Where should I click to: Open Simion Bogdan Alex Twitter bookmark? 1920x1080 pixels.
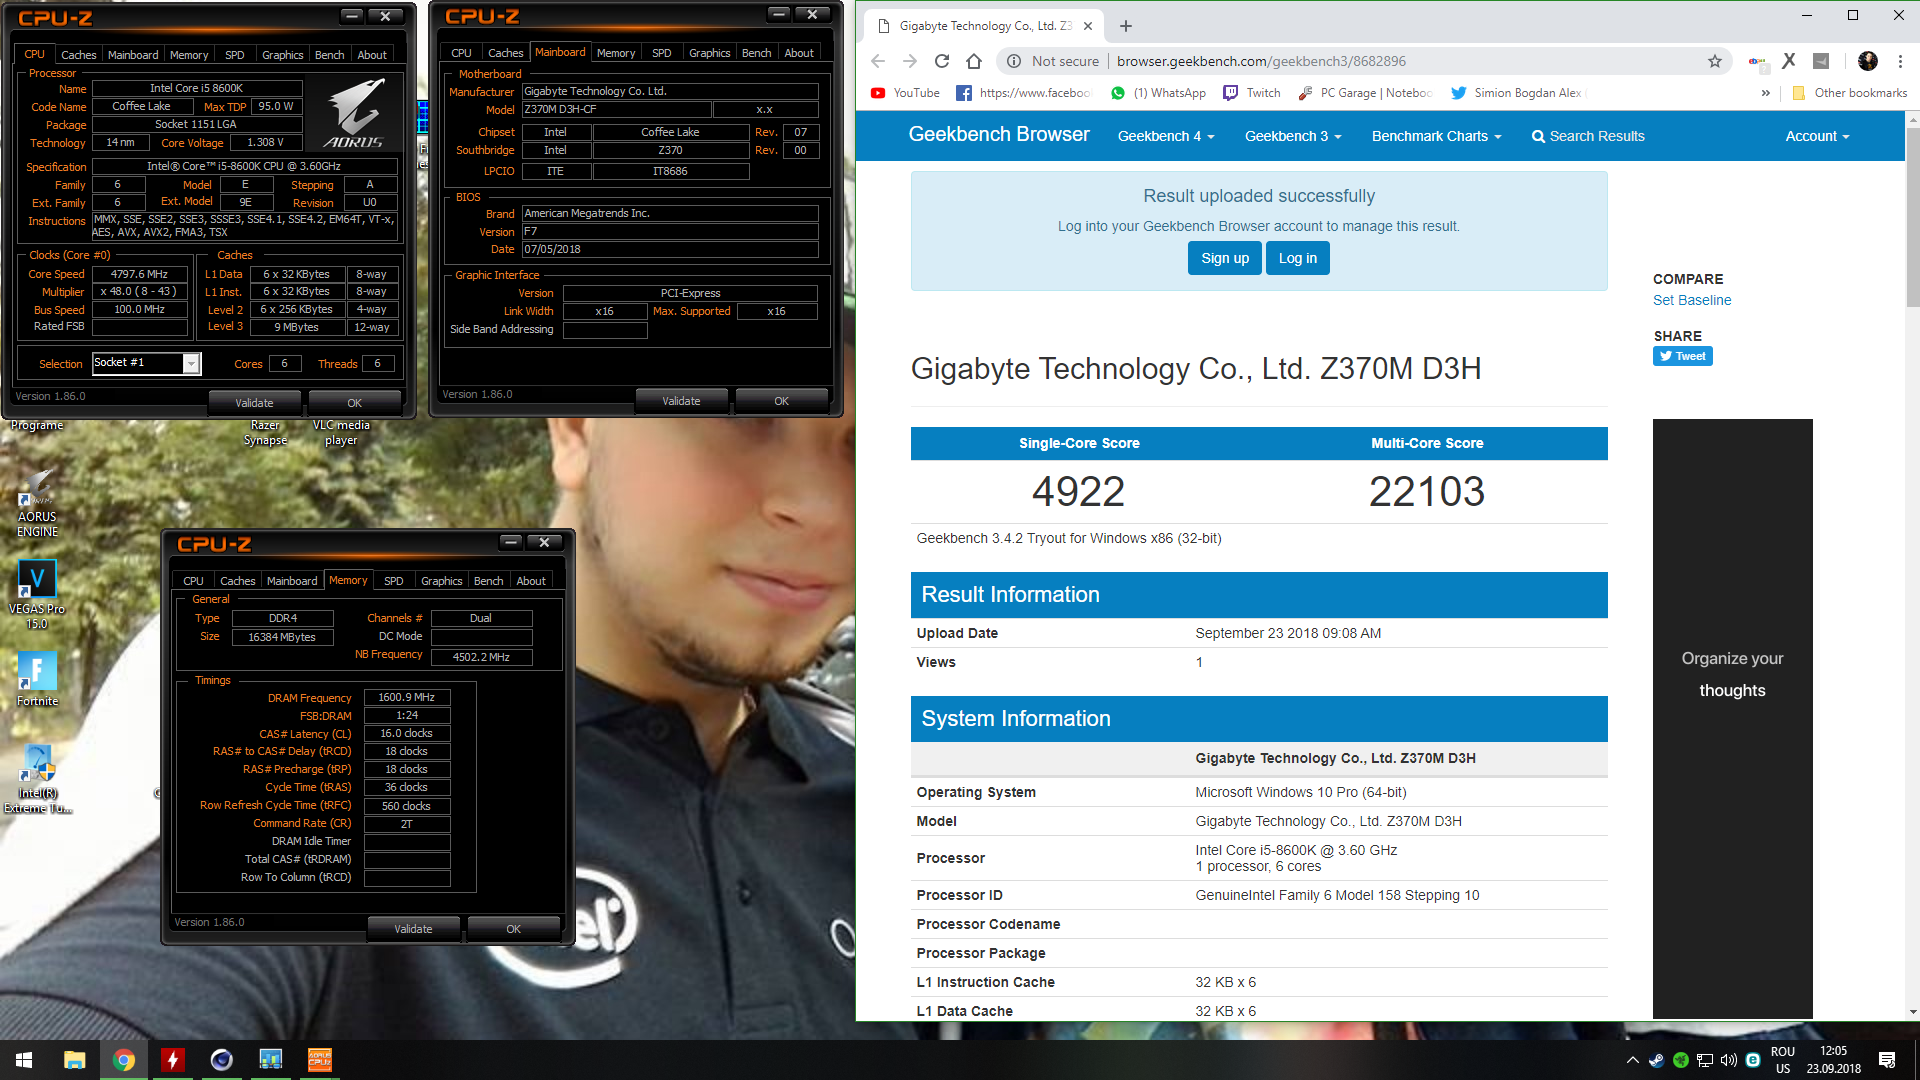tap(1517, 93)
